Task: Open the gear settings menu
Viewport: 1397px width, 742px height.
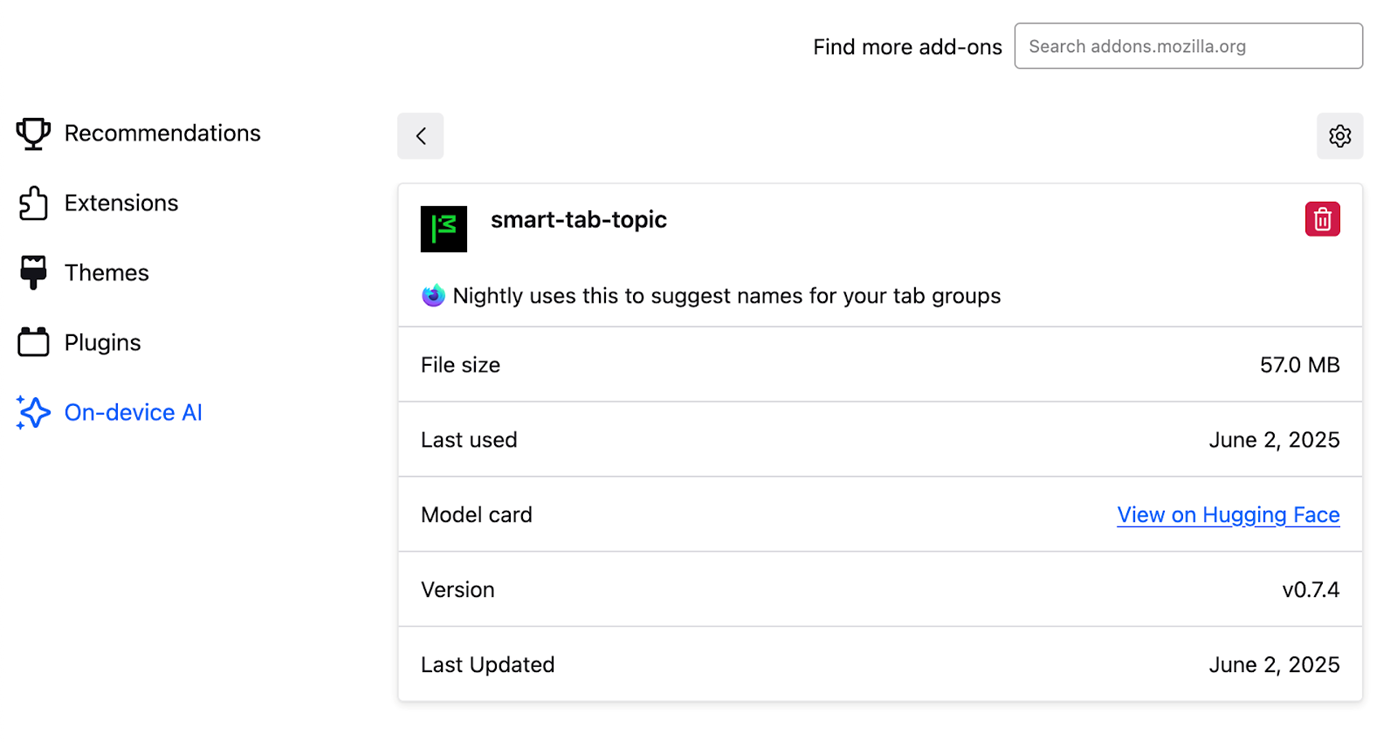Action: click(1340, 136)
